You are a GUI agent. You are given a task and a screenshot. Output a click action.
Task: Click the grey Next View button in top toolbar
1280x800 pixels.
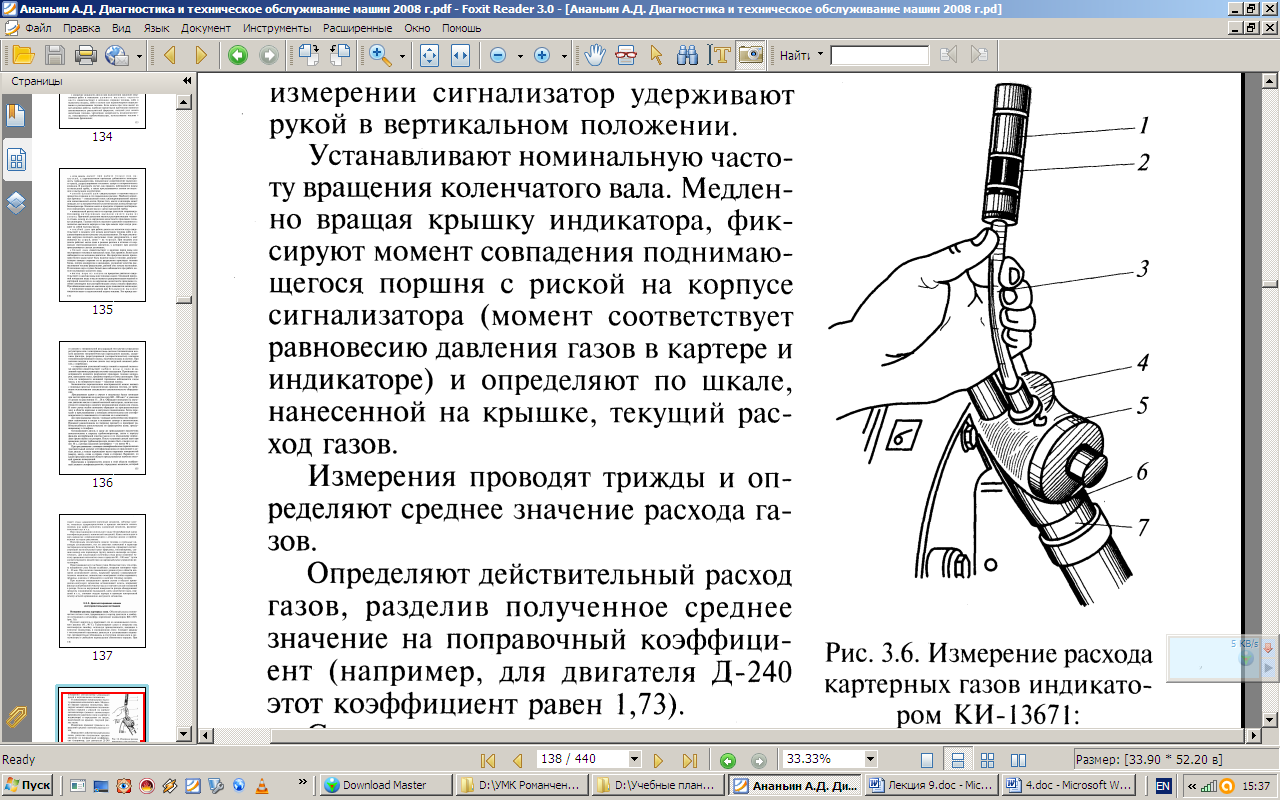(x=268, y=55)
